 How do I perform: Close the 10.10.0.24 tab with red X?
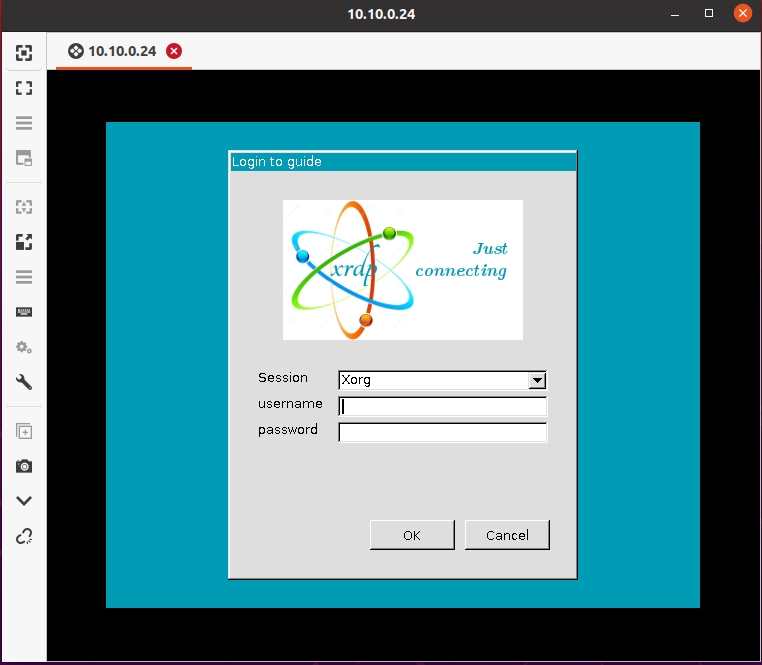click(x=174, y=51)
